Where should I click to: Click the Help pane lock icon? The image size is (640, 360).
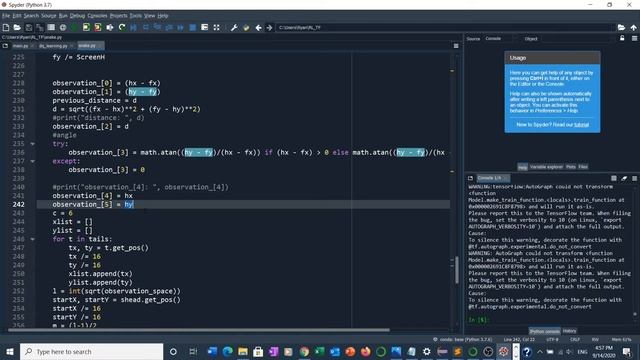[622, 38]
